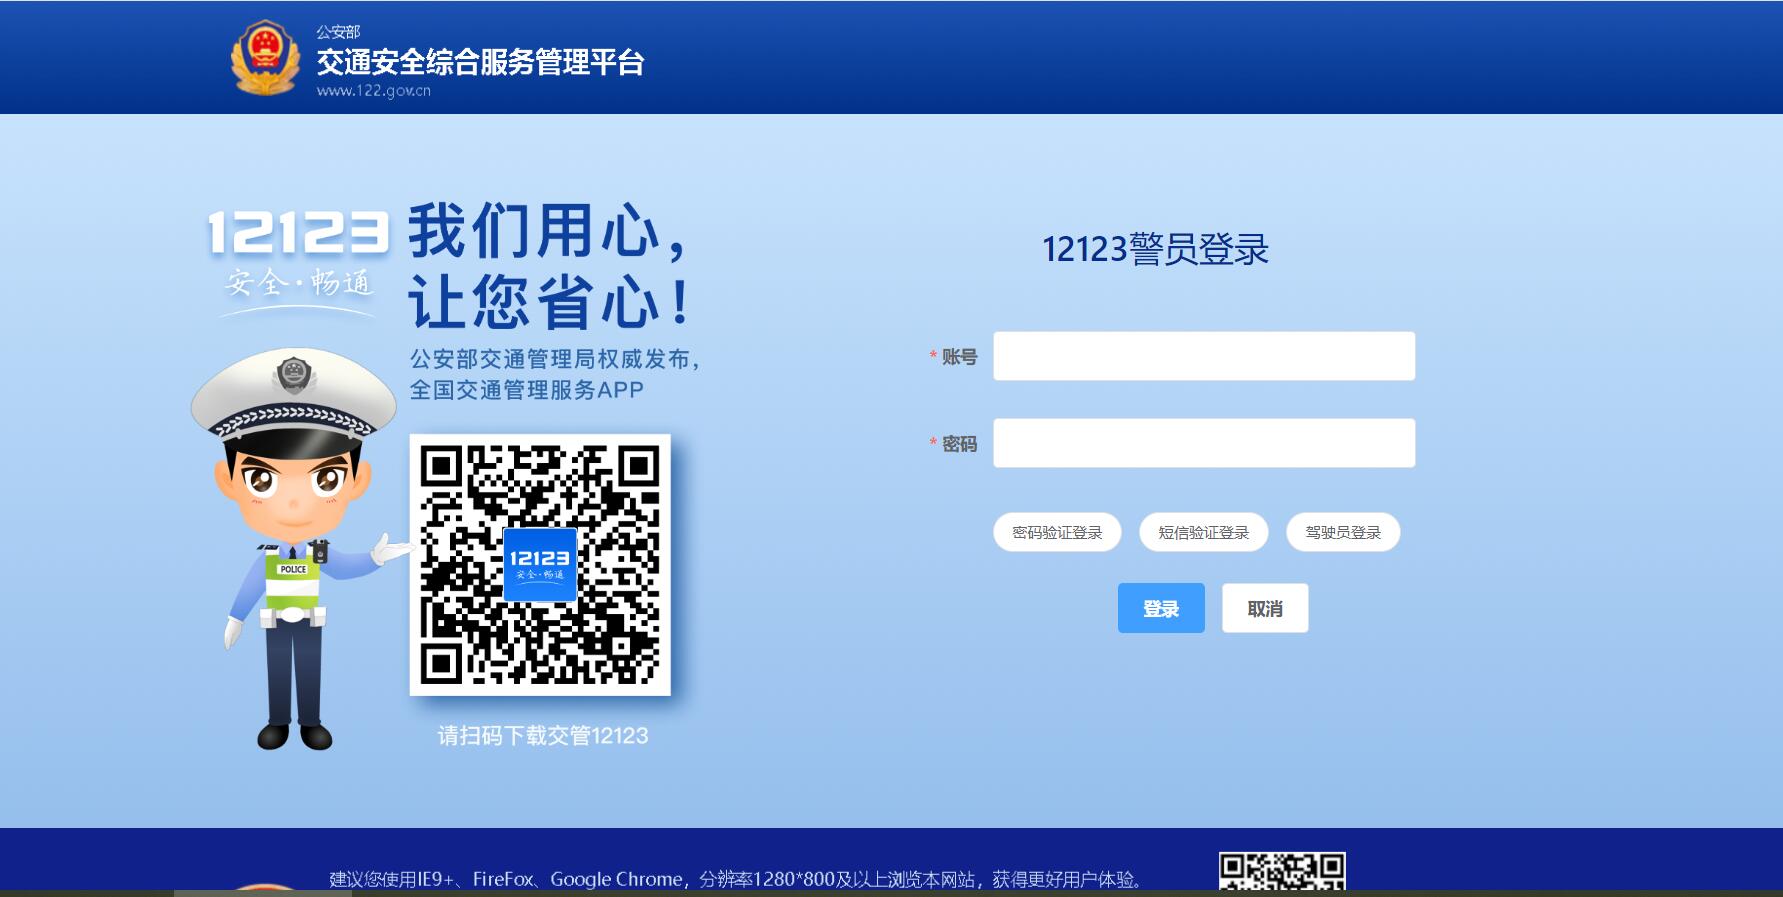Click the browser recommendation text in footer
This screenshot has height=897, width=1783.
point(735,879)
